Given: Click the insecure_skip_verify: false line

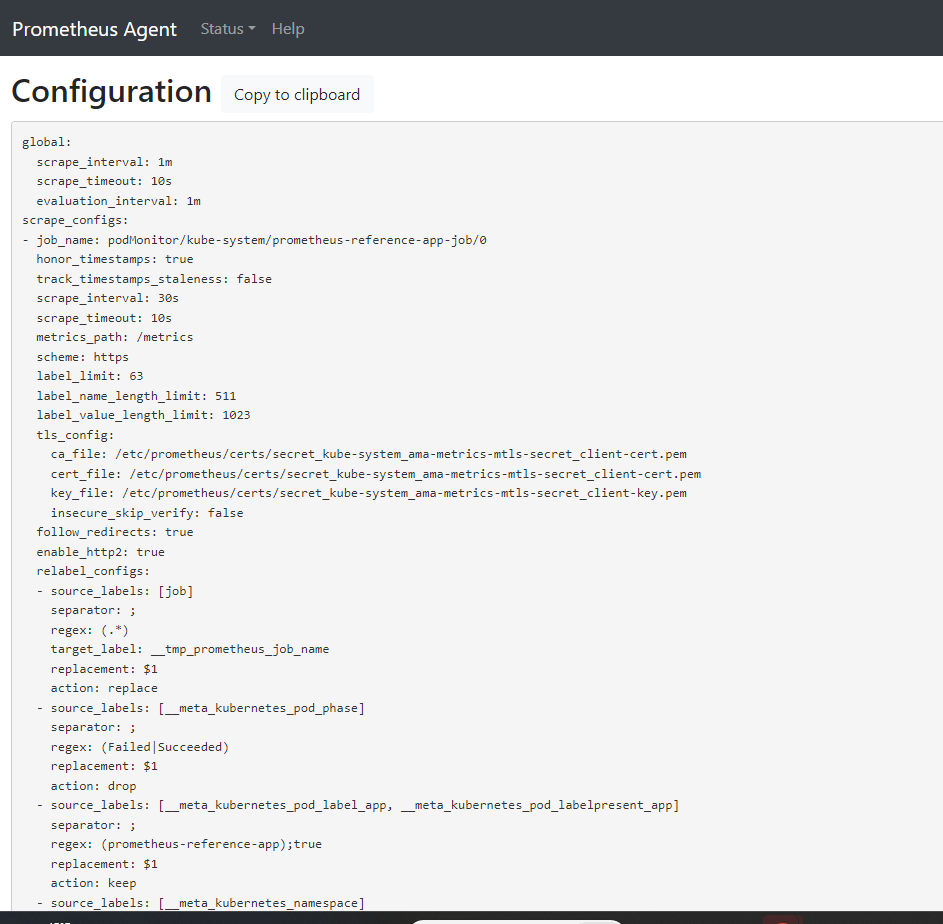Looking at the screenshot, I should coord(147,513).
